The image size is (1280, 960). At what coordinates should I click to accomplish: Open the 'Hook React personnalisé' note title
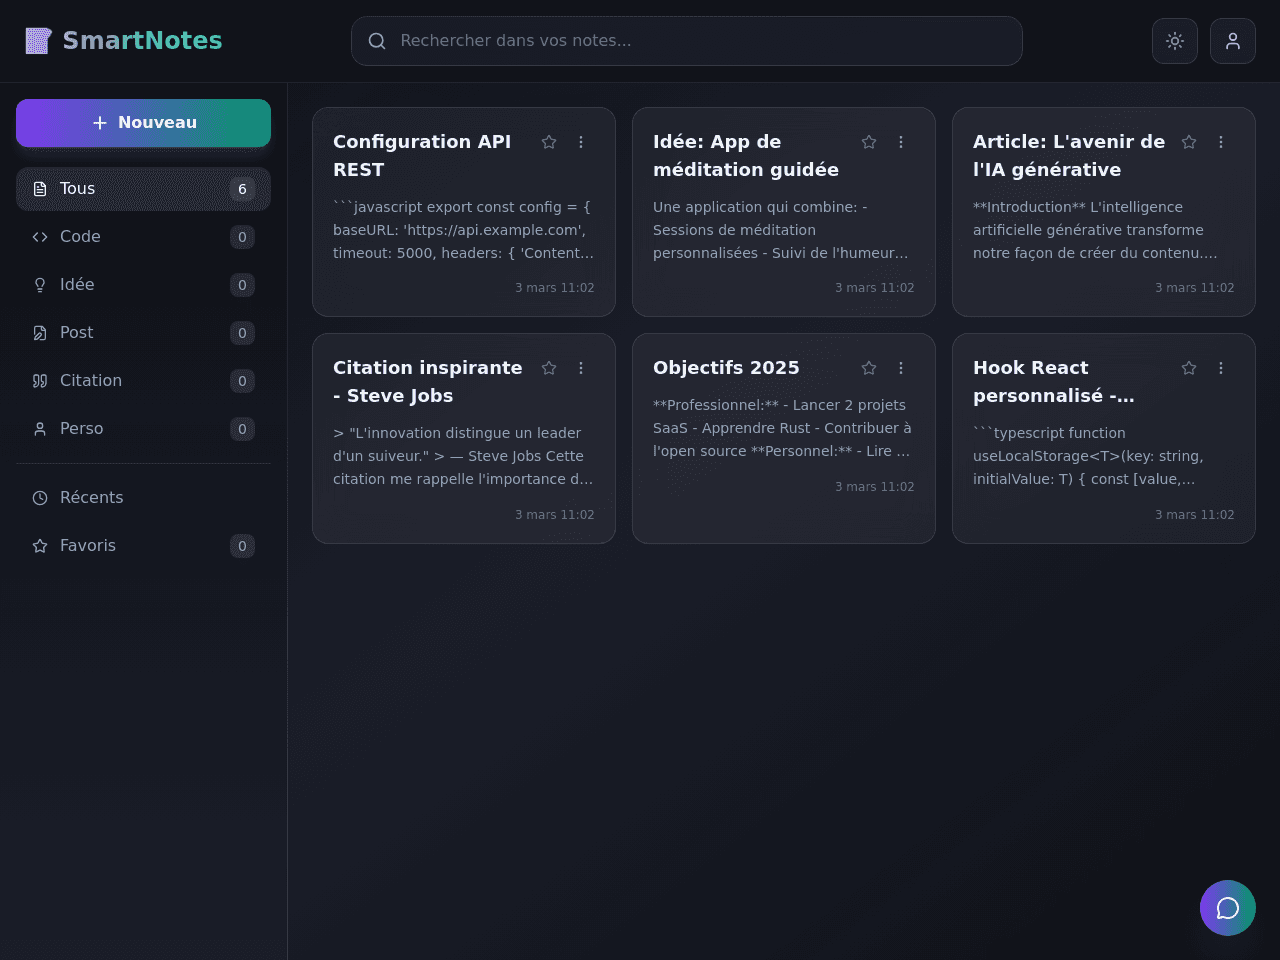pos(1054,382)
